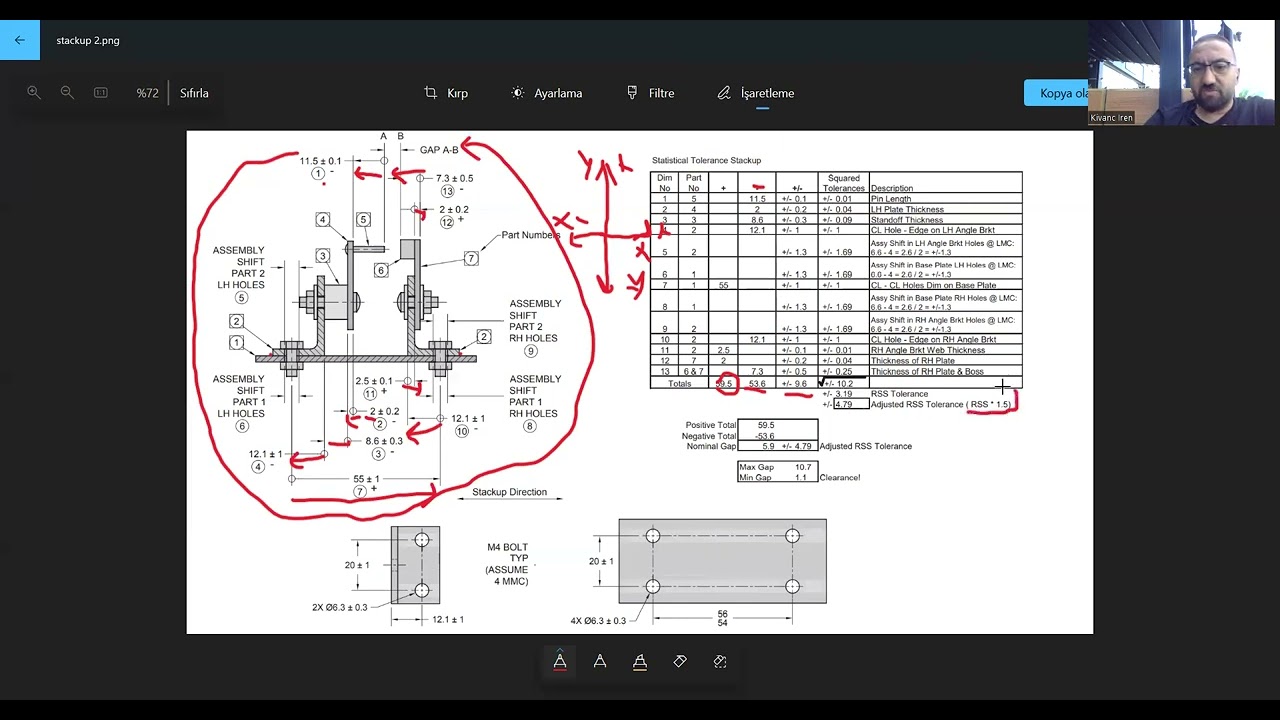Open the Kırp crop tab
This screenshot has height=720, width=1280.
point(446,93)
